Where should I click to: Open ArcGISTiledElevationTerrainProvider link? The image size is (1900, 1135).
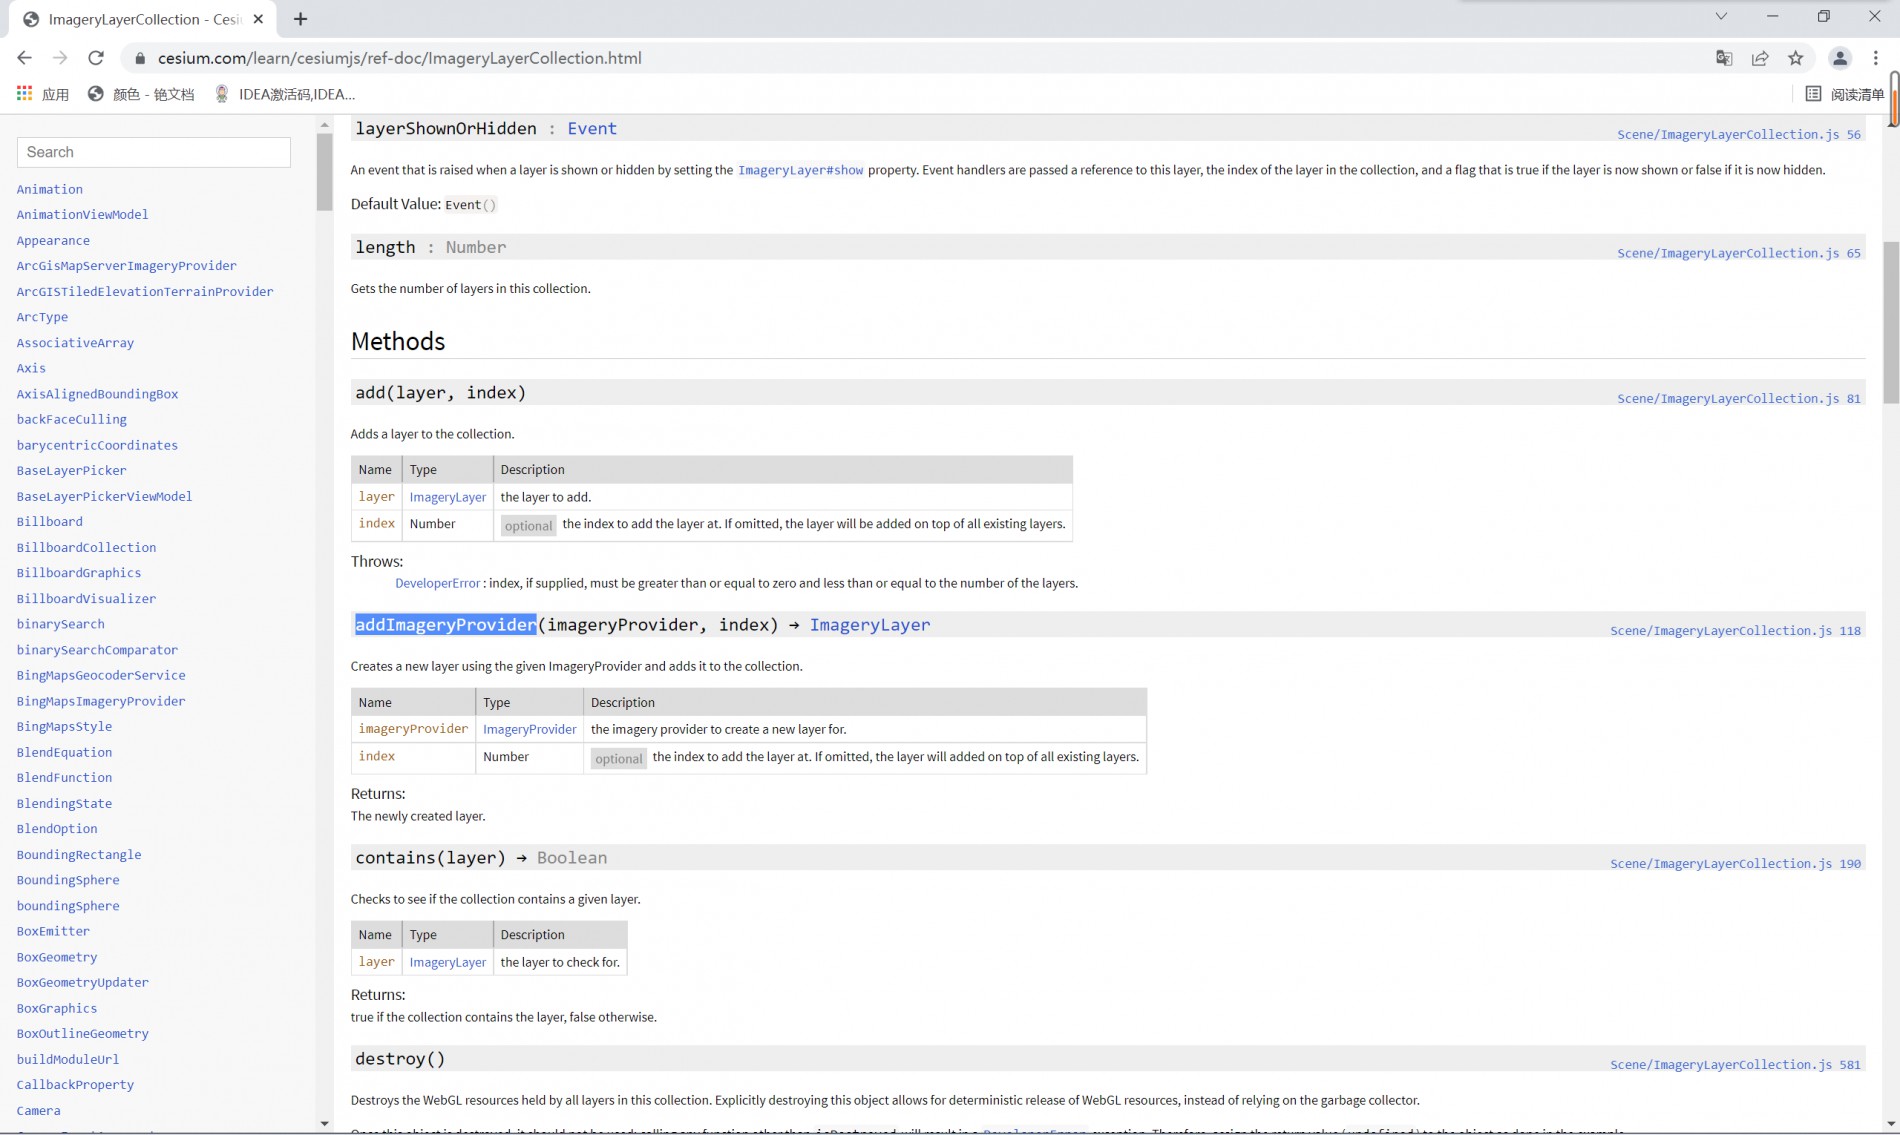[145, 291]
